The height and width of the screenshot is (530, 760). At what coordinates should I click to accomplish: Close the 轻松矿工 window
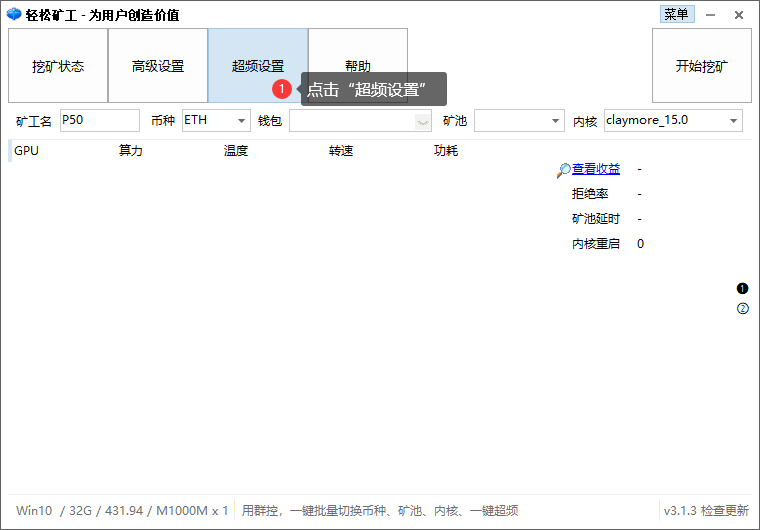pos(739,15)
